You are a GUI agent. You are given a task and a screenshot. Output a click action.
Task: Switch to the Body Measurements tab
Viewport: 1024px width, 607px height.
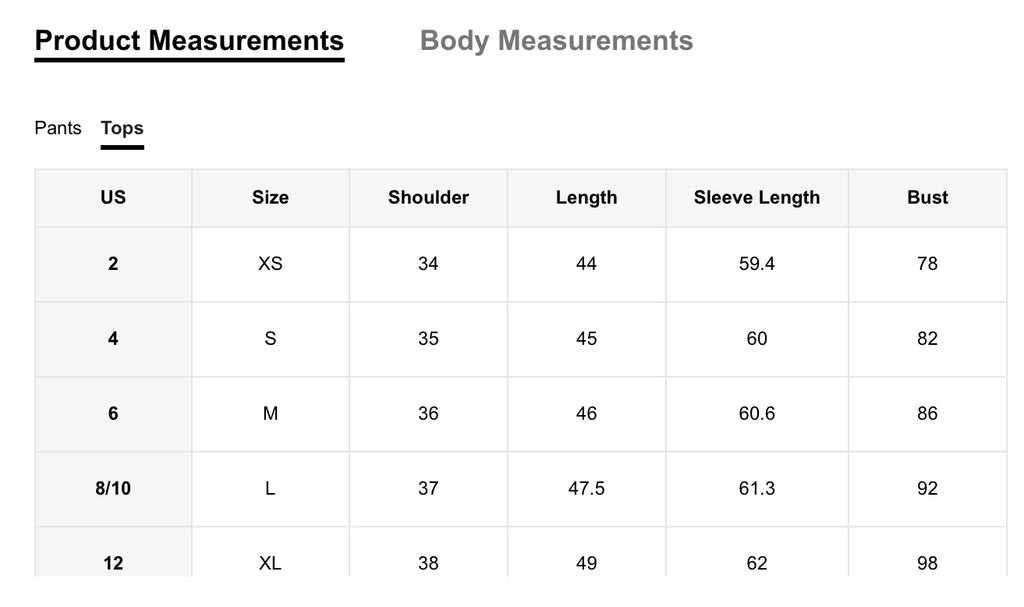pos(556,41)
